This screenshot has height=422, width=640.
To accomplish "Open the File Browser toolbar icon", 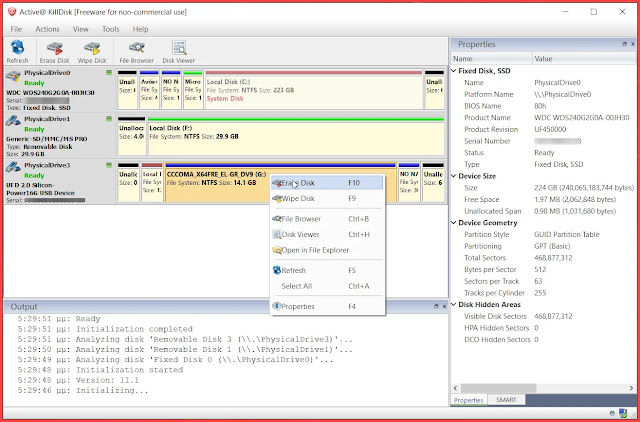I will click(x=136, y=51).
